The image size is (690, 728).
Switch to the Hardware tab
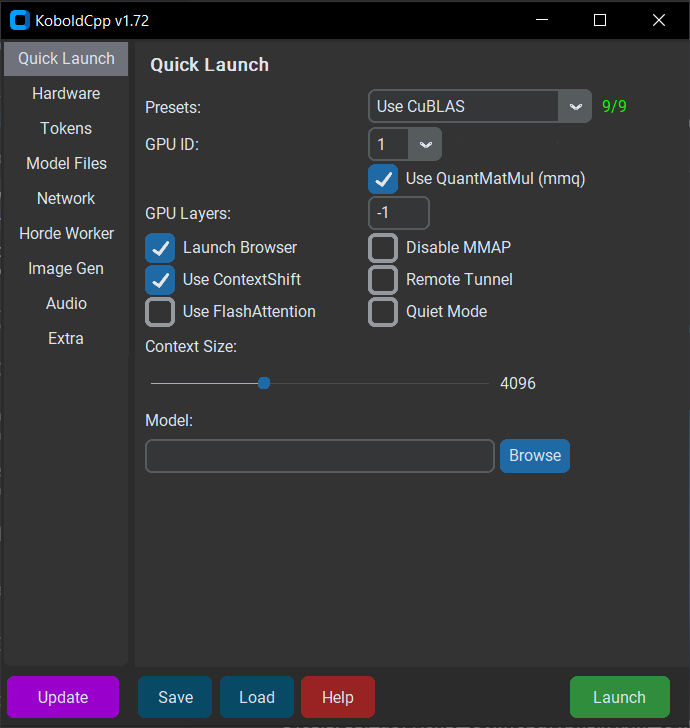click(66, 94)
